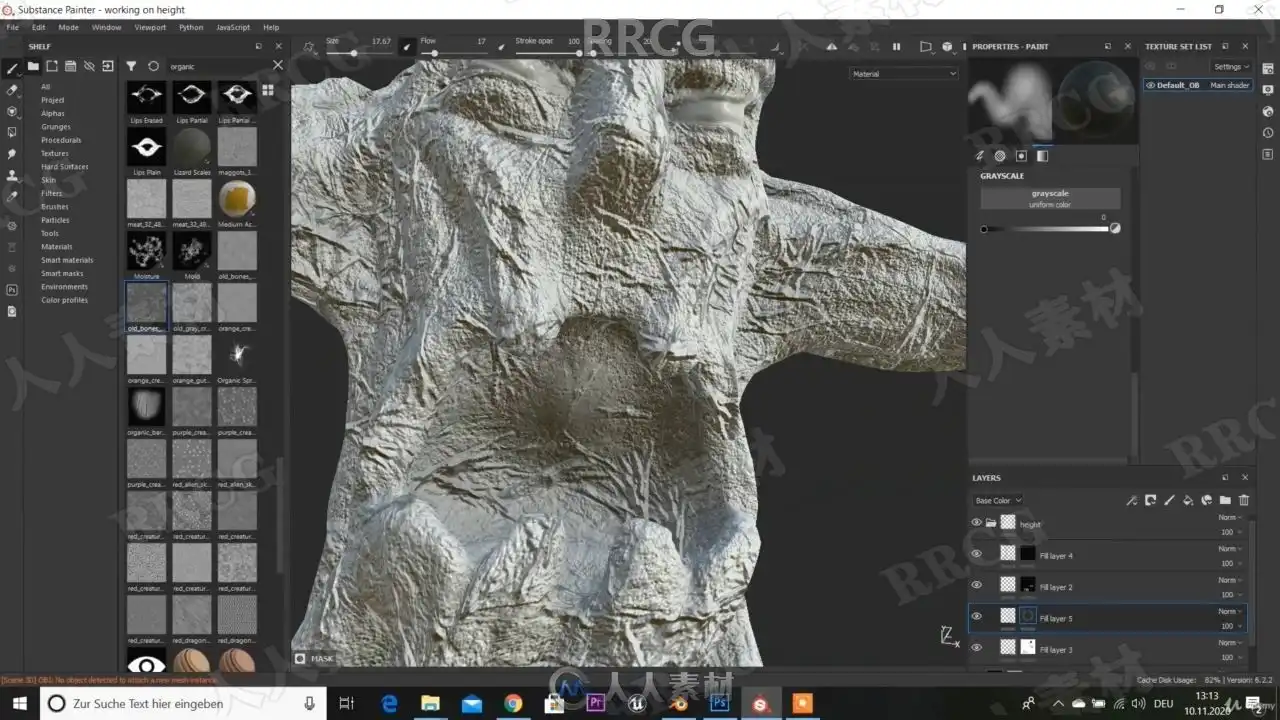Open the stencil settings tab icon
This screenshot has width=1280, height=720.
1021,156
